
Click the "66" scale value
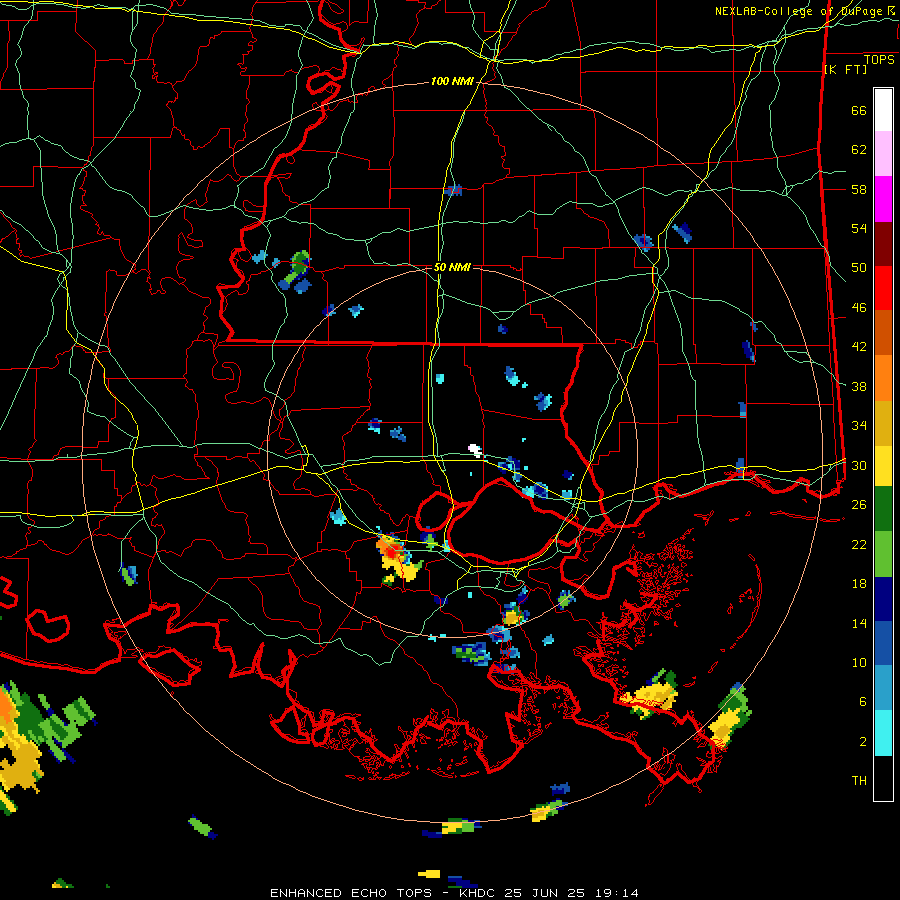pos(859,111)
